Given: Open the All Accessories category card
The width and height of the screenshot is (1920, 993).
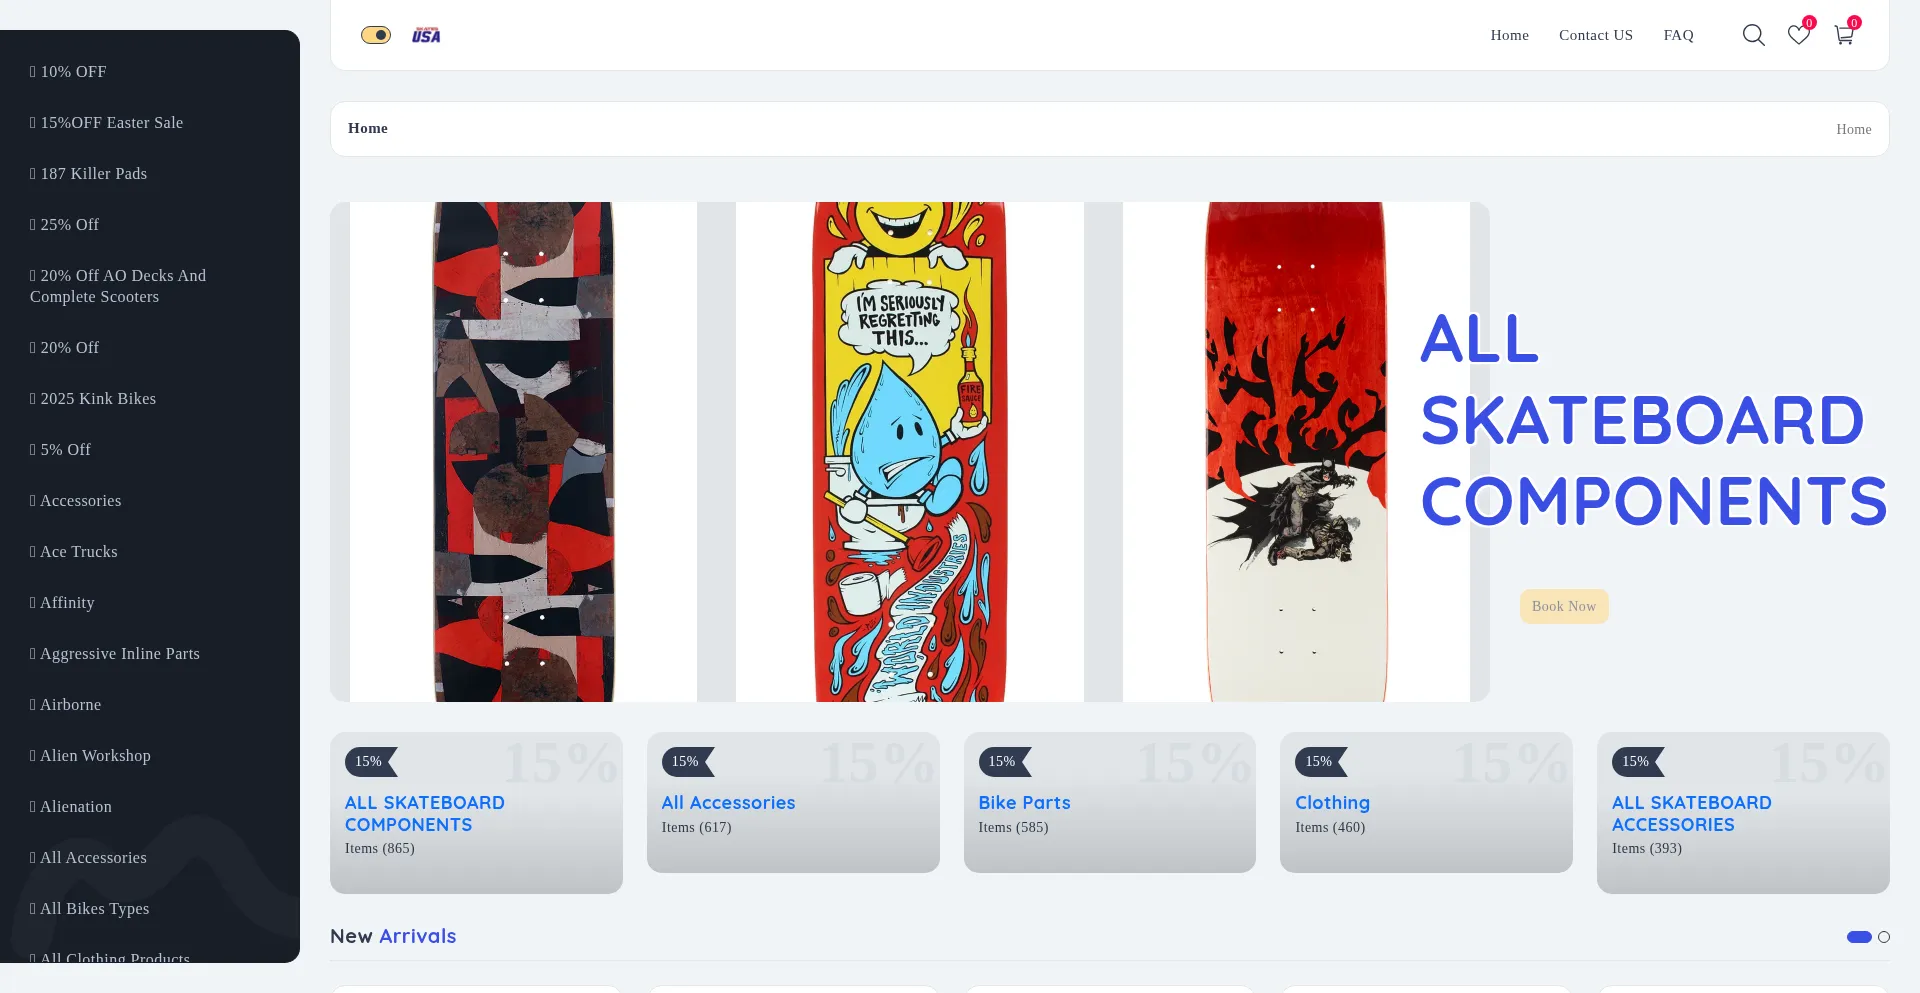Looking at the screenshot, I should (793, 802).
